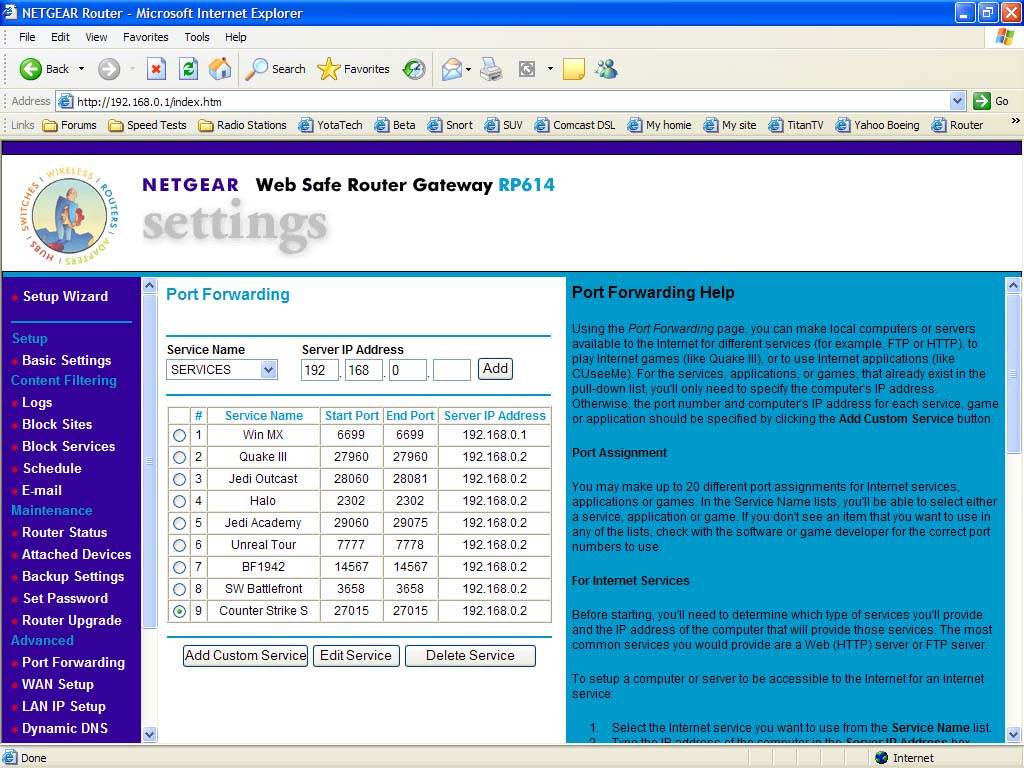Viewport: 1024px width, 768px height.
Task: Select the Win MX radio button
Action: [179, 435]
